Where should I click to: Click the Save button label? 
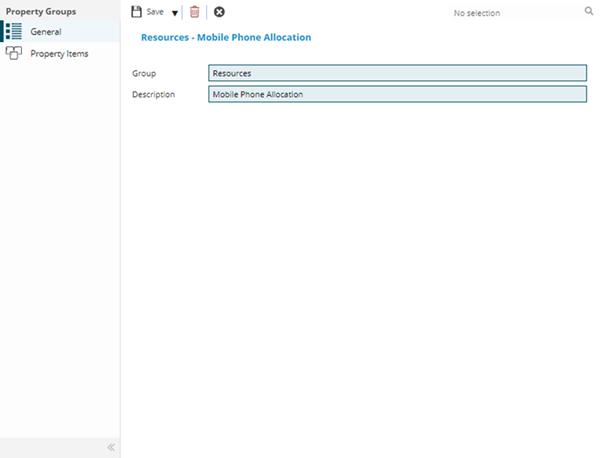pos(155,12)
